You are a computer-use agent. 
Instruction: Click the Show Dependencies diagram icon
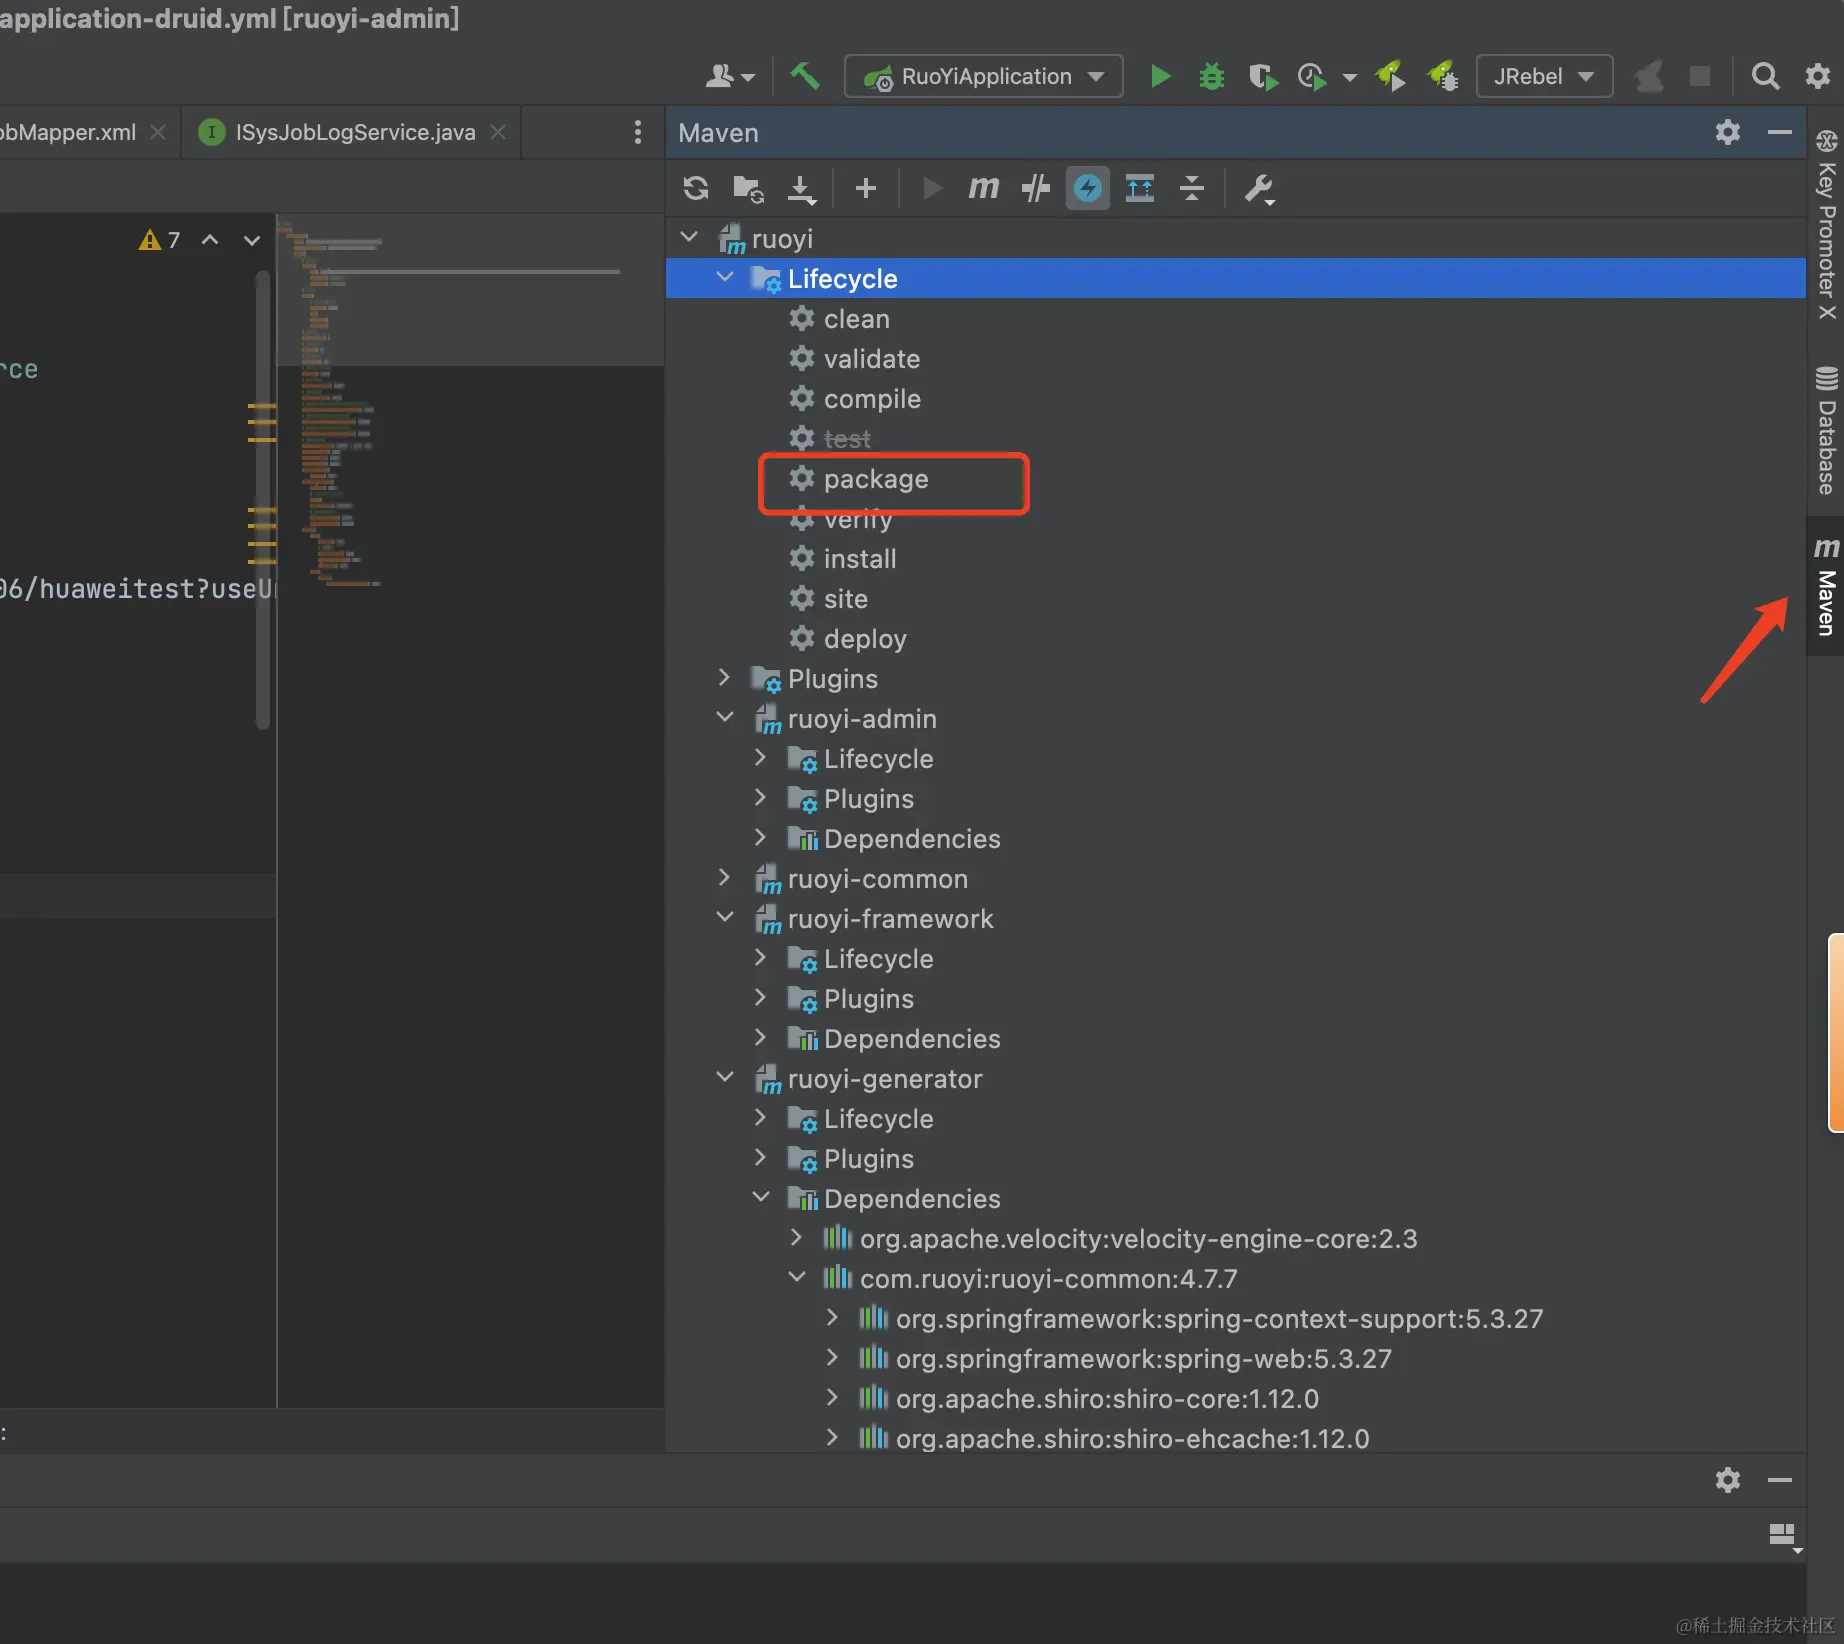(1139, 188)
